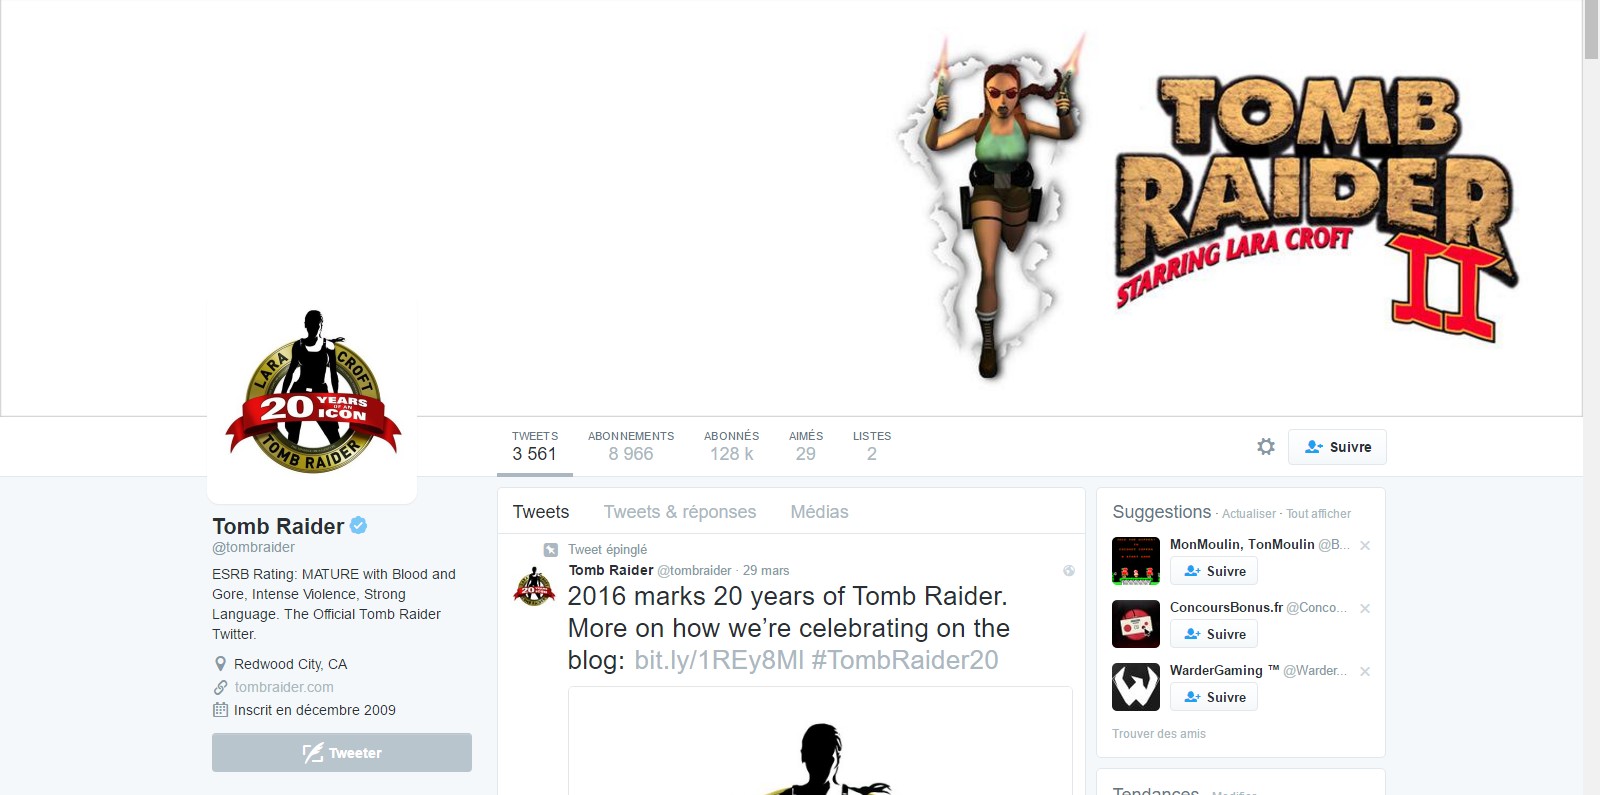Viewport: 1600px width, 795px height.
Task: Open the WarderGaming profile name
Action: coord(1225,670)
